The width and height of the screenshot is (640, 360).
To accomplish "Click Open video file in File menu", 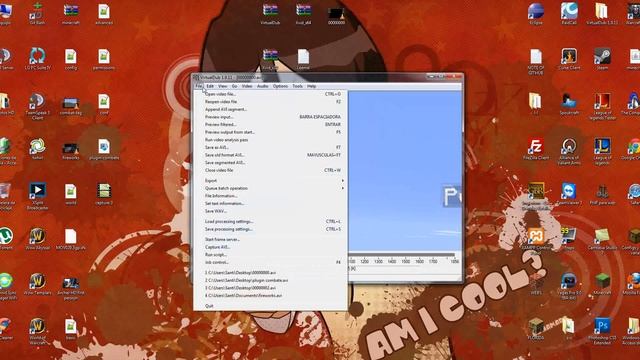I will coord(270,94).
